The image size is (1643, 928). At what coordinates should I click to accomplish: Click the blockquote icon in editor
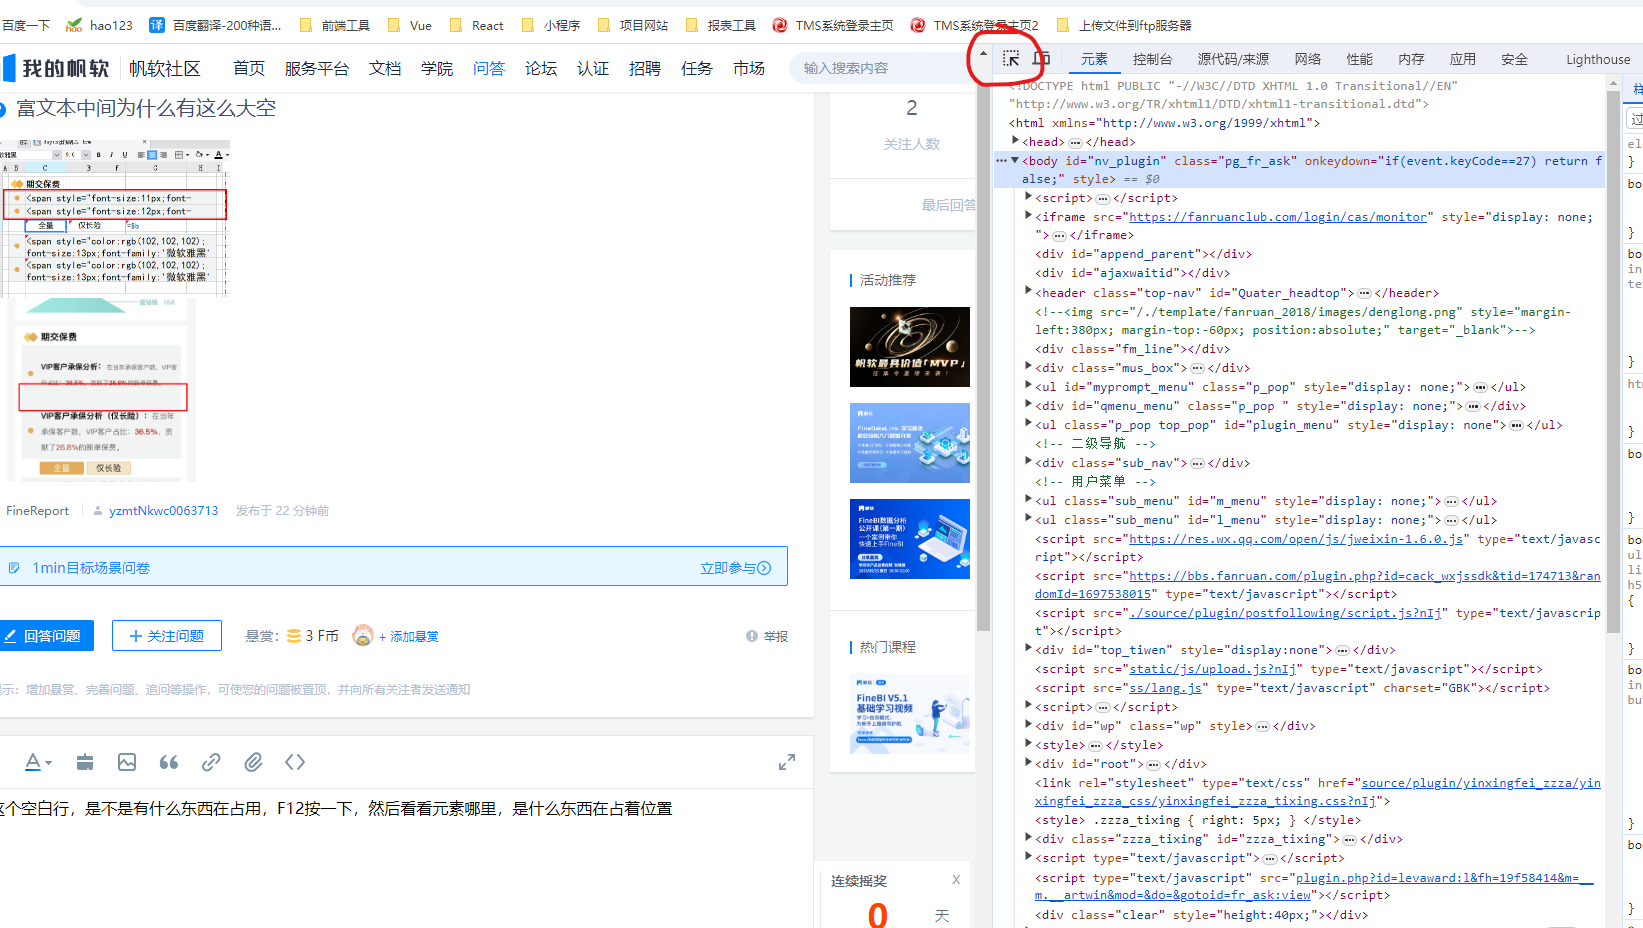click(x=169, y=762)
